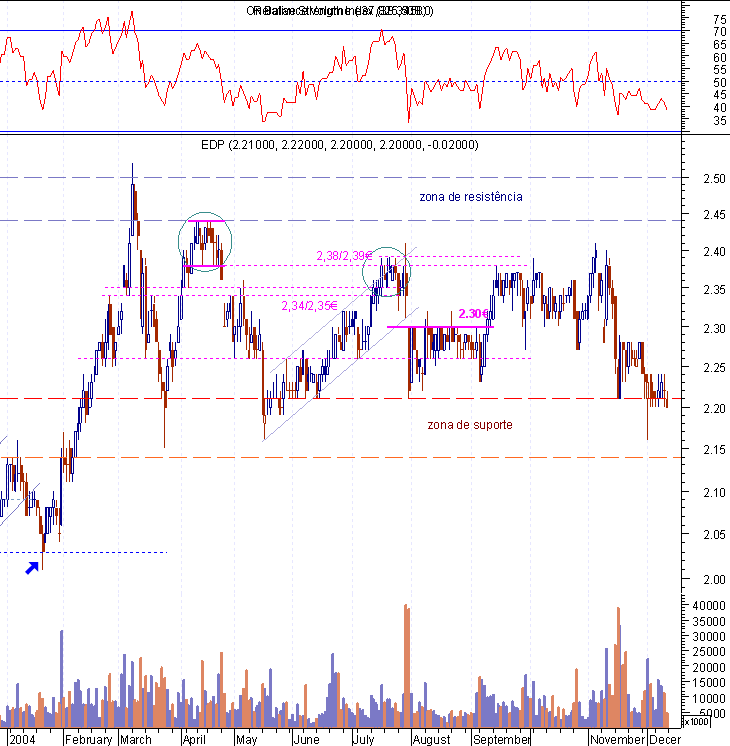
Task: Click the 'May' month label on time axis
Action: click(x=247, y=739)
